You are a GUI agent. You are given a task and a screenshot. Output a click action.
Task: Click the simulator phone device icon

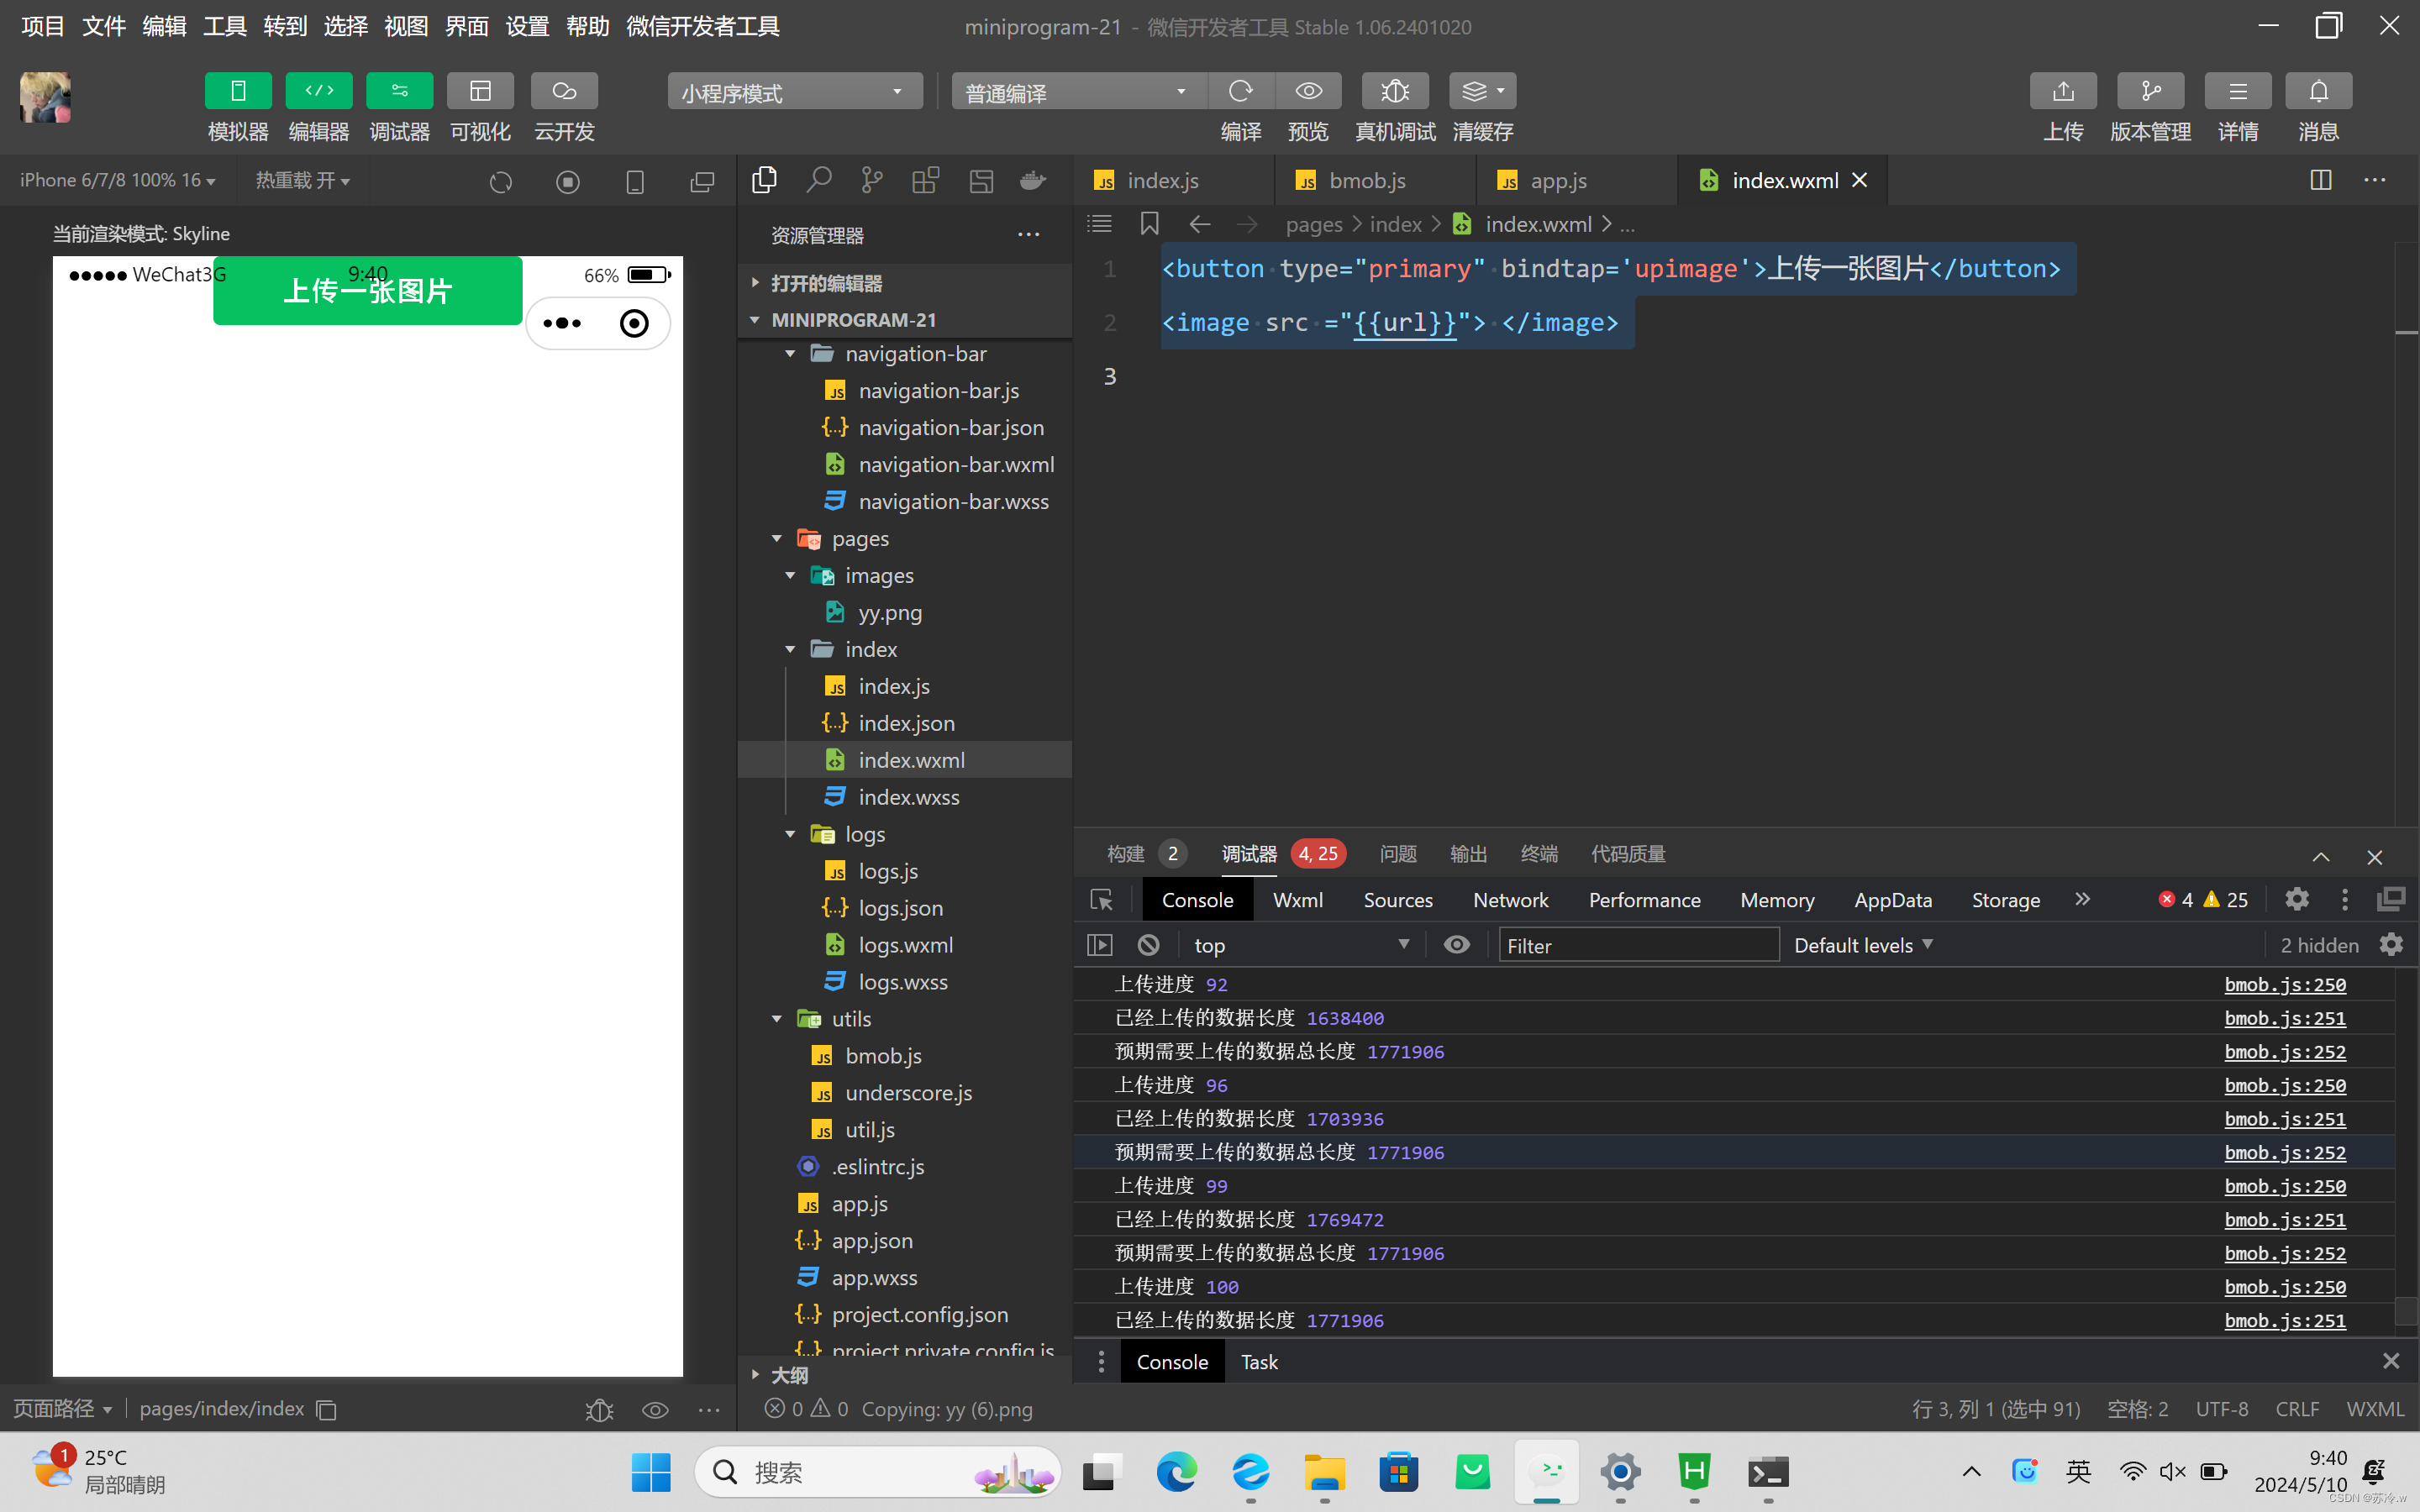pos(635,182)
